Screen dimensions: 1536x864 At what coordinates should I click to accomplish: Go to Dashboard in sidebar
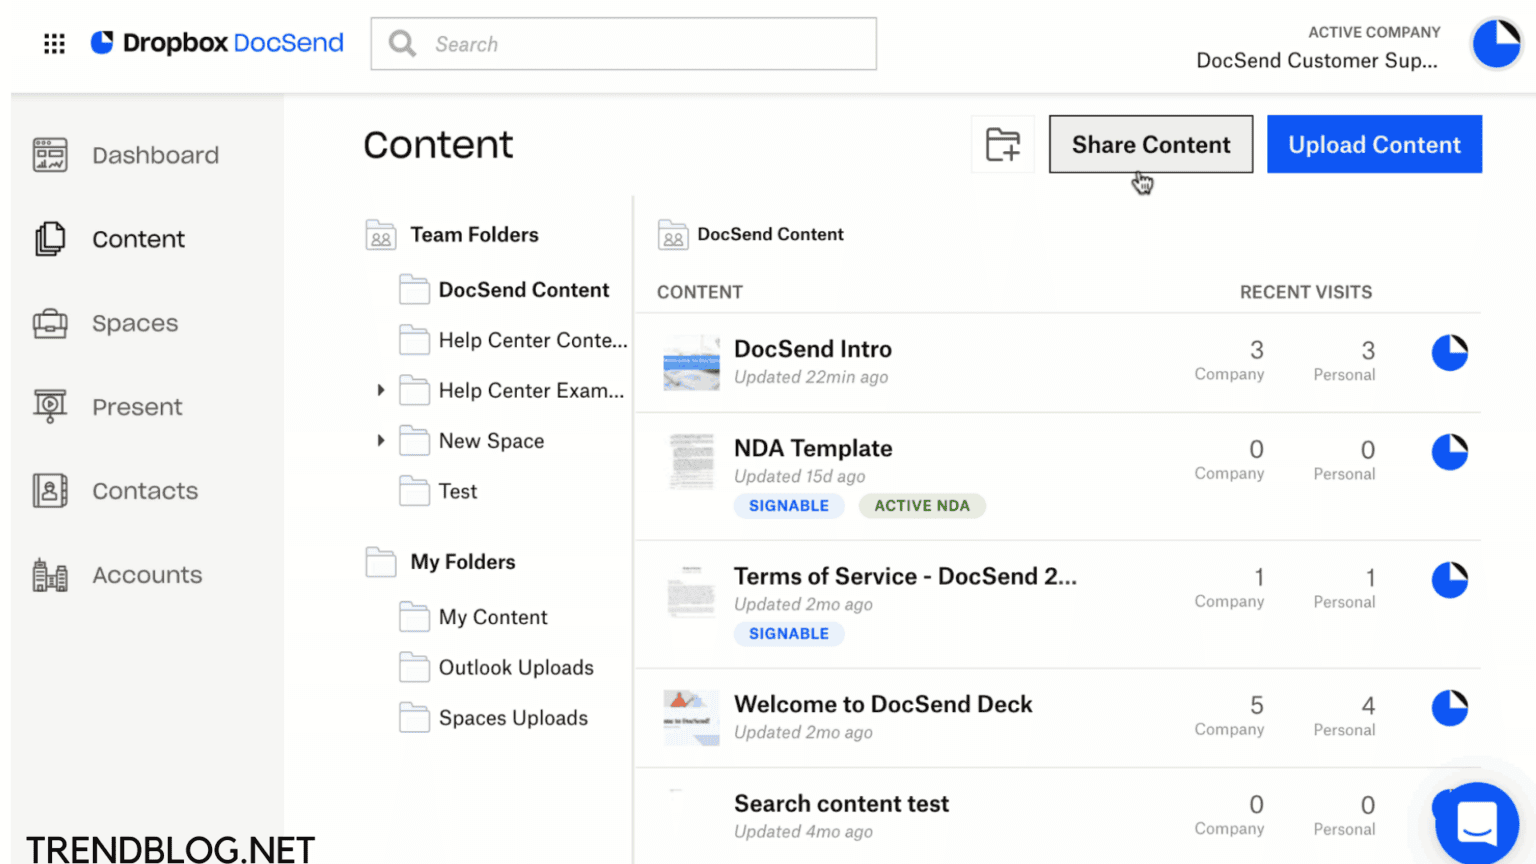coord(154,155)
